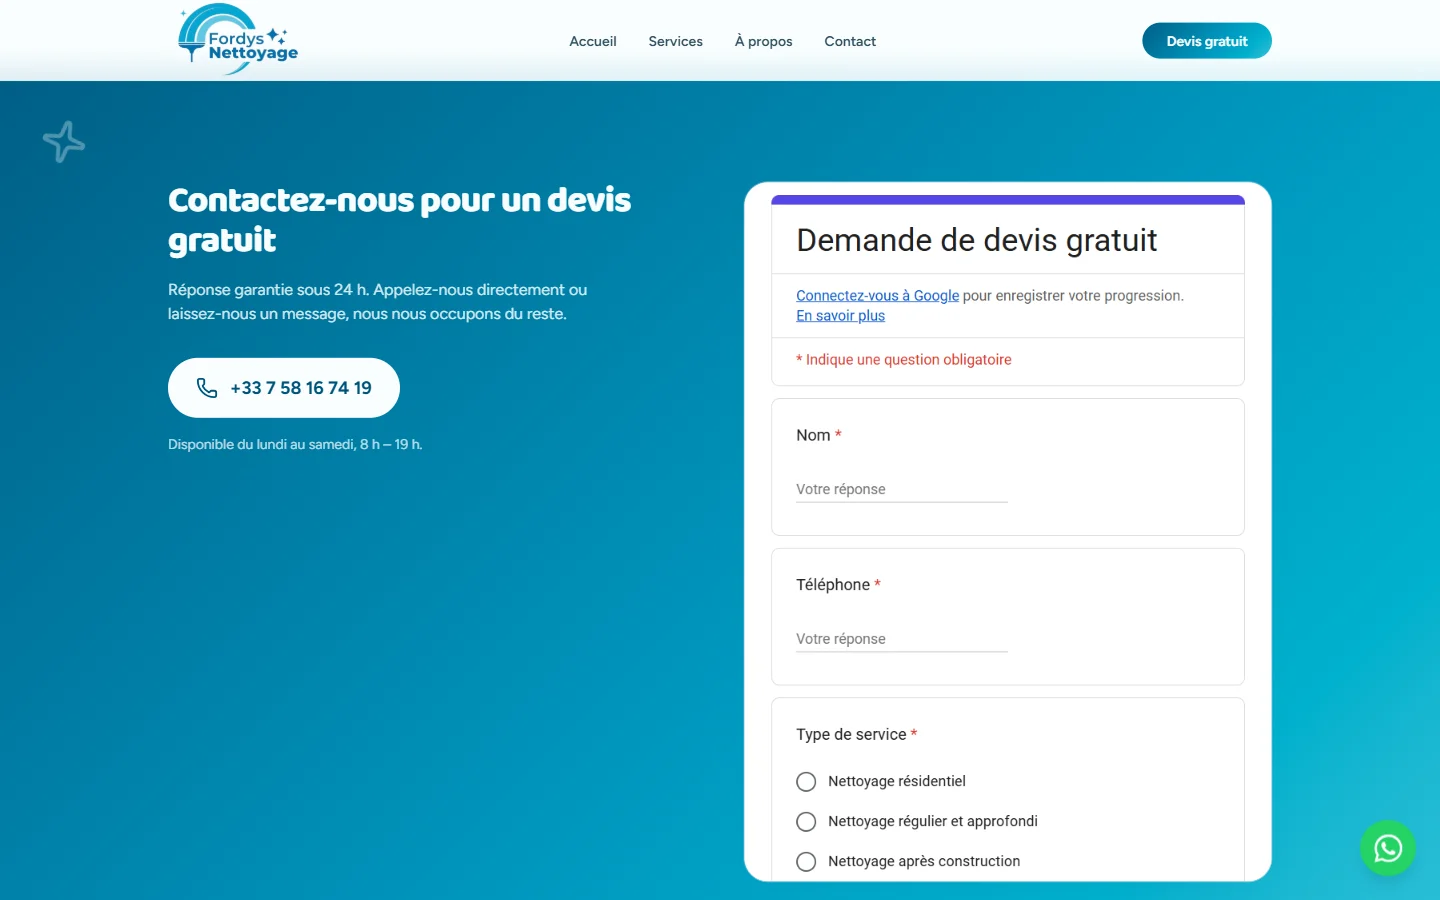Image resolution: width=1440 pixels, height=900 pixels.
Task: Open the Contact nav link
Action: tap(850, 41)
